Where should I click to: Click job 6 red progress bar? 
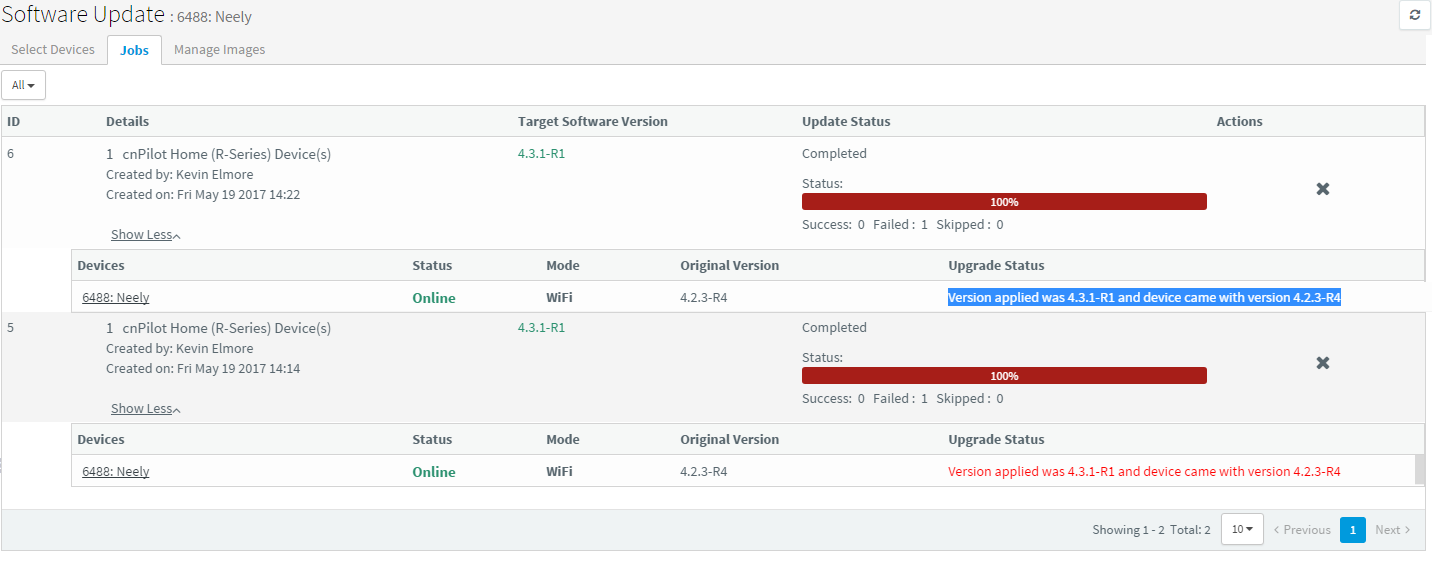tap(1004, 202)
